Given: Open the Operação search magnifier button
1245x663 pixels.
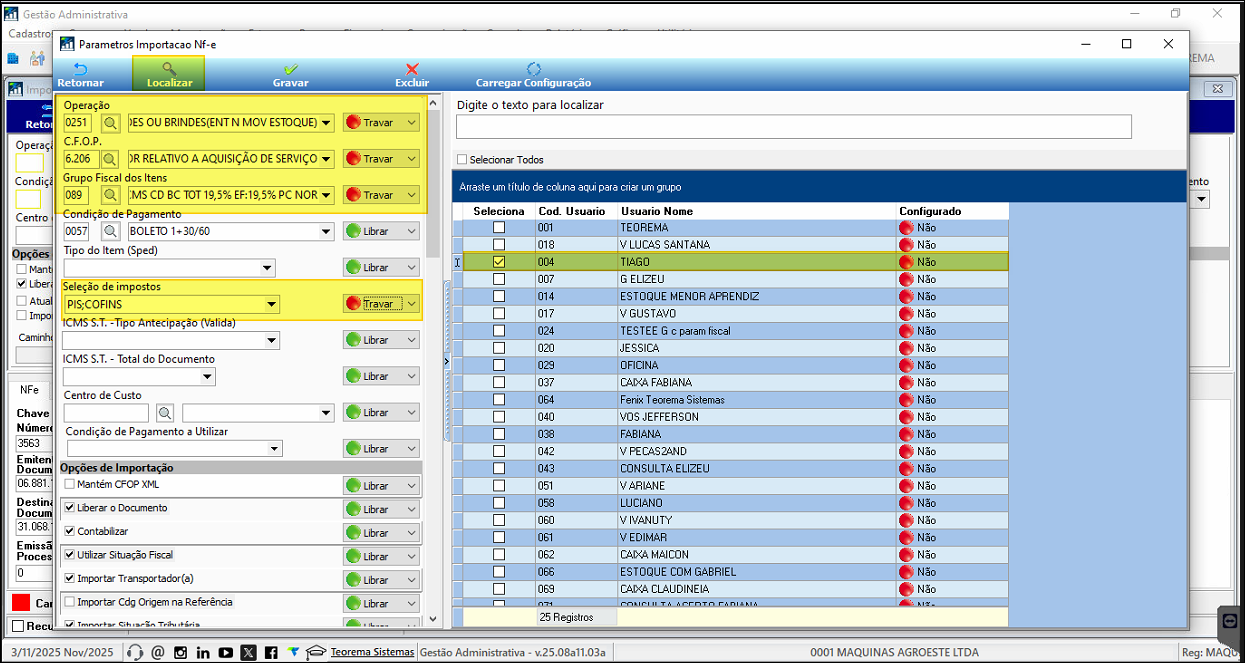Looking at the screenshot, I should pos(110,122).
